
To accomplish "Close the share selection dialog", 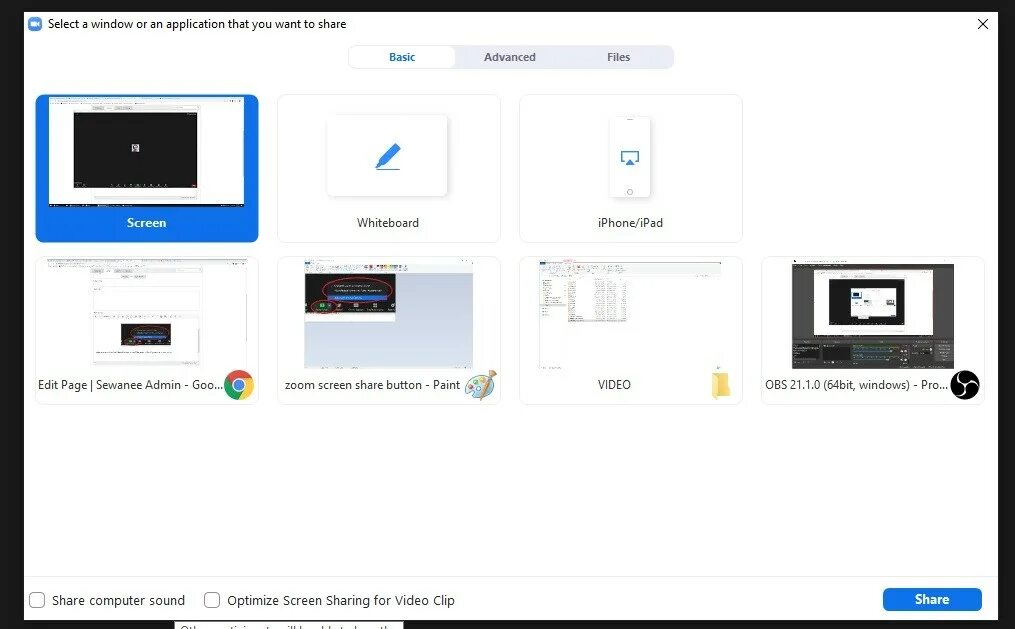I will pos(983,24).
